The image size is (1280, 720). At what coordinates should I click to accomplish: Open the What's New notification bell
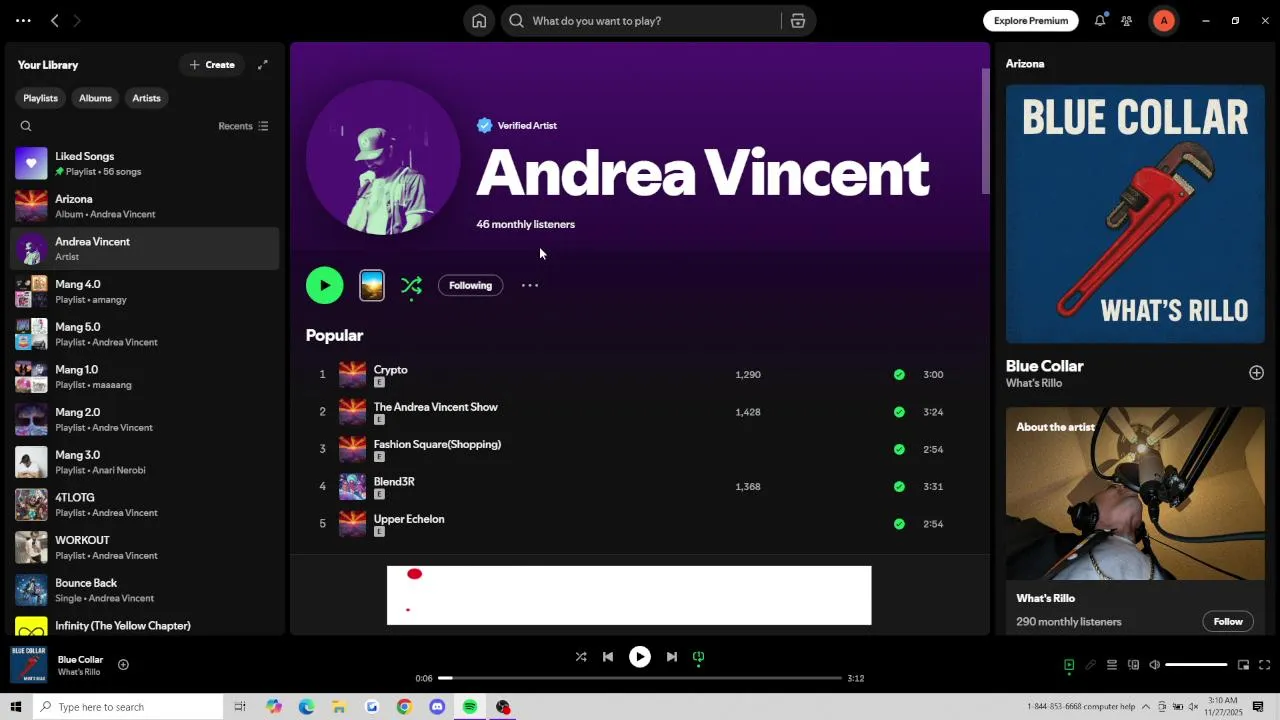[x=1100, y=20]
